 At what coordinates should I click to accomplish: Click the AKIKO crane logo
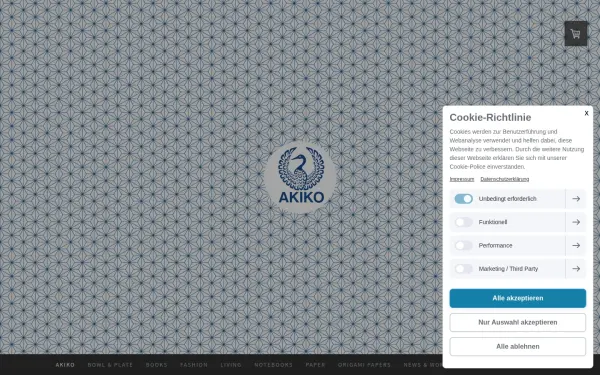[300, 177]
